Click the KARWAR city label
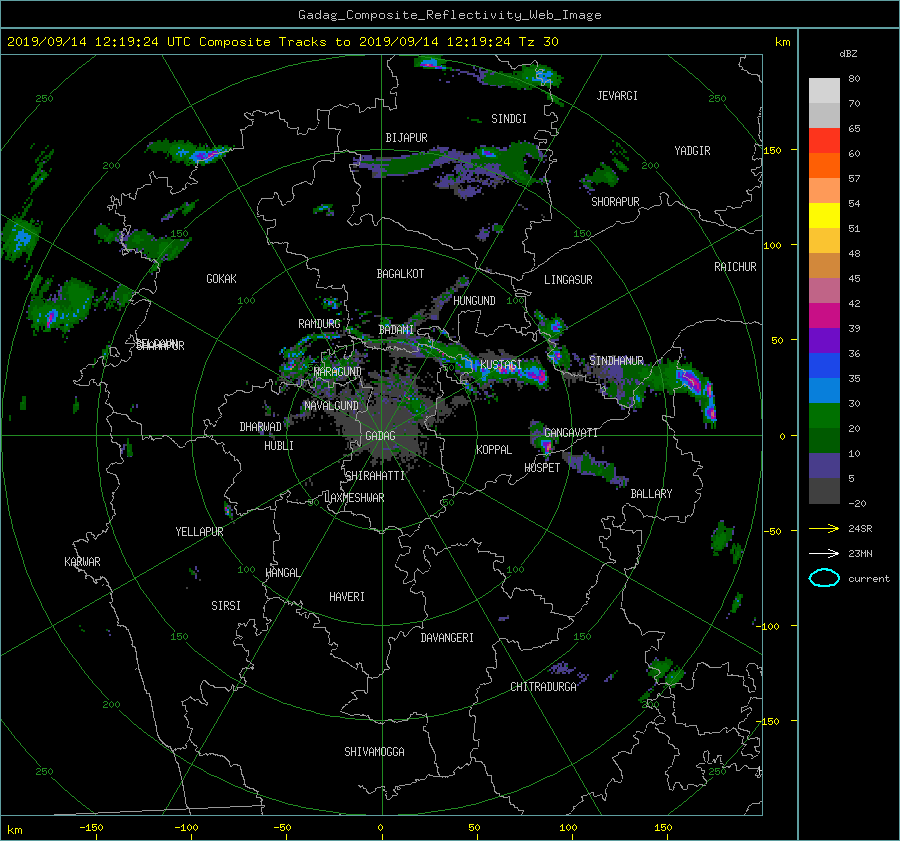 pyautogui.click(x=82, y=562)
